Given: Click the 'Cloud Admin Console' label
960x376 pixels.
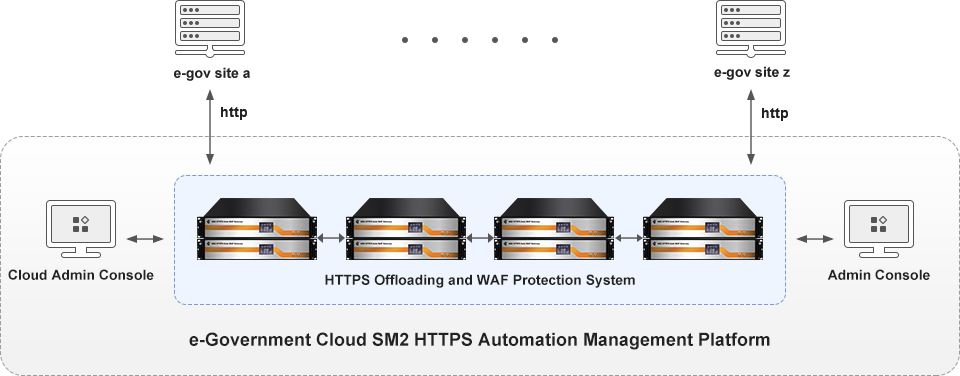Looking at the screenshot, I should point(81,275).
